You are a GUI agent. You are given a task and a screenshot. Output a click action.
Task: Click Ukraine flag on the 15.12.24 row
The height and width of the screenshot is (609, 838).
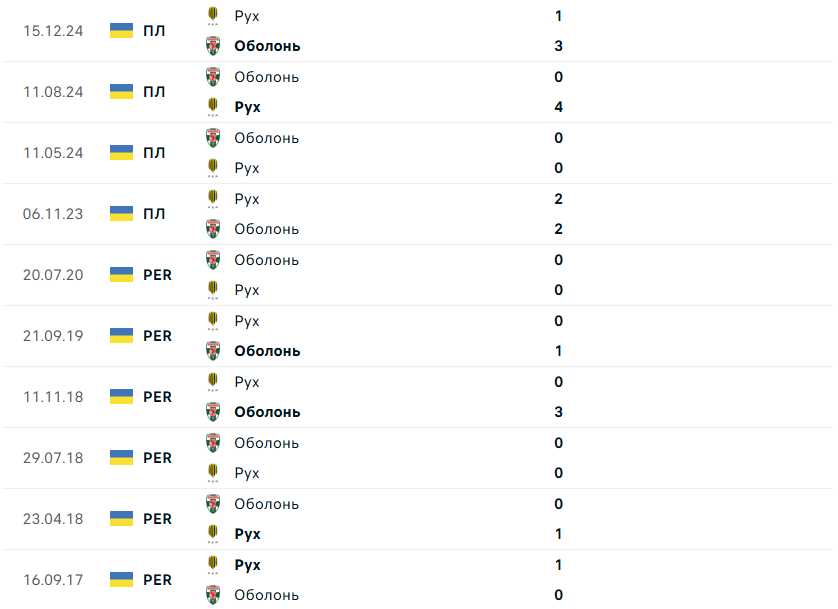[121, 31]
